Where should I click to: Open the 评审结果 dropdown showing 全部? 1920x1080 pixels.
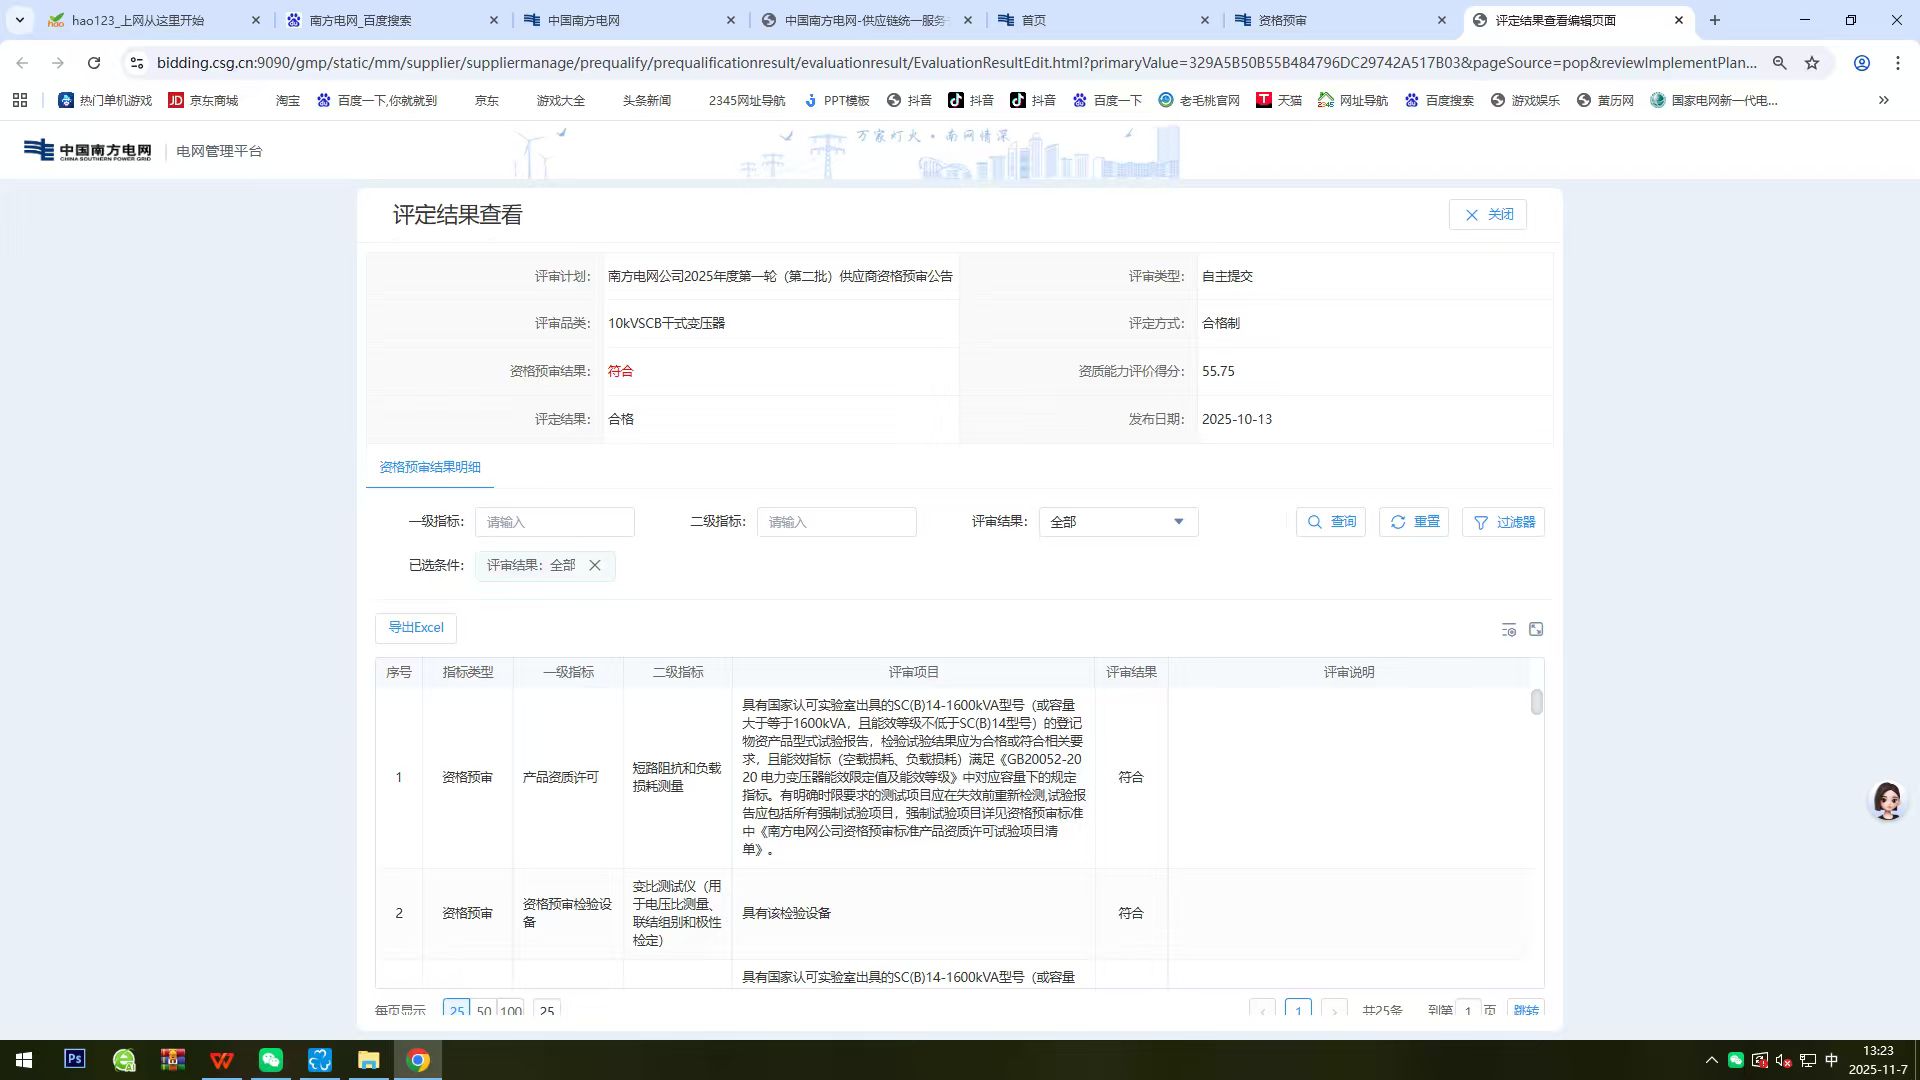(x=1117, y=521)
